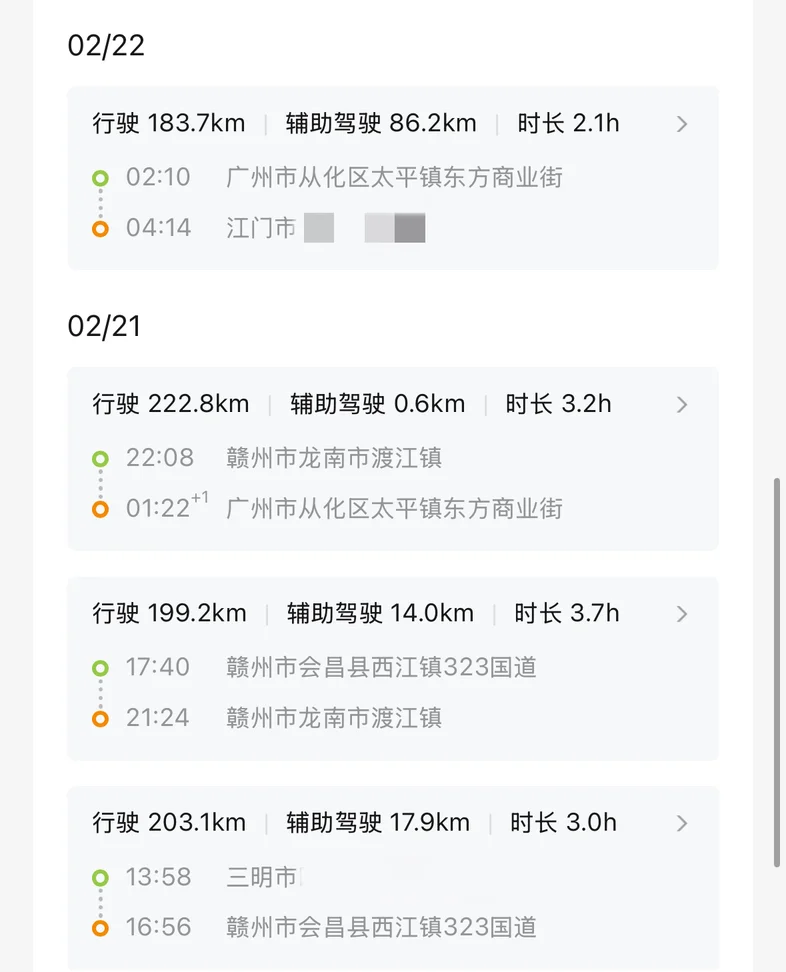Expand the 222.8km trip details chevron

pos(682,404)
